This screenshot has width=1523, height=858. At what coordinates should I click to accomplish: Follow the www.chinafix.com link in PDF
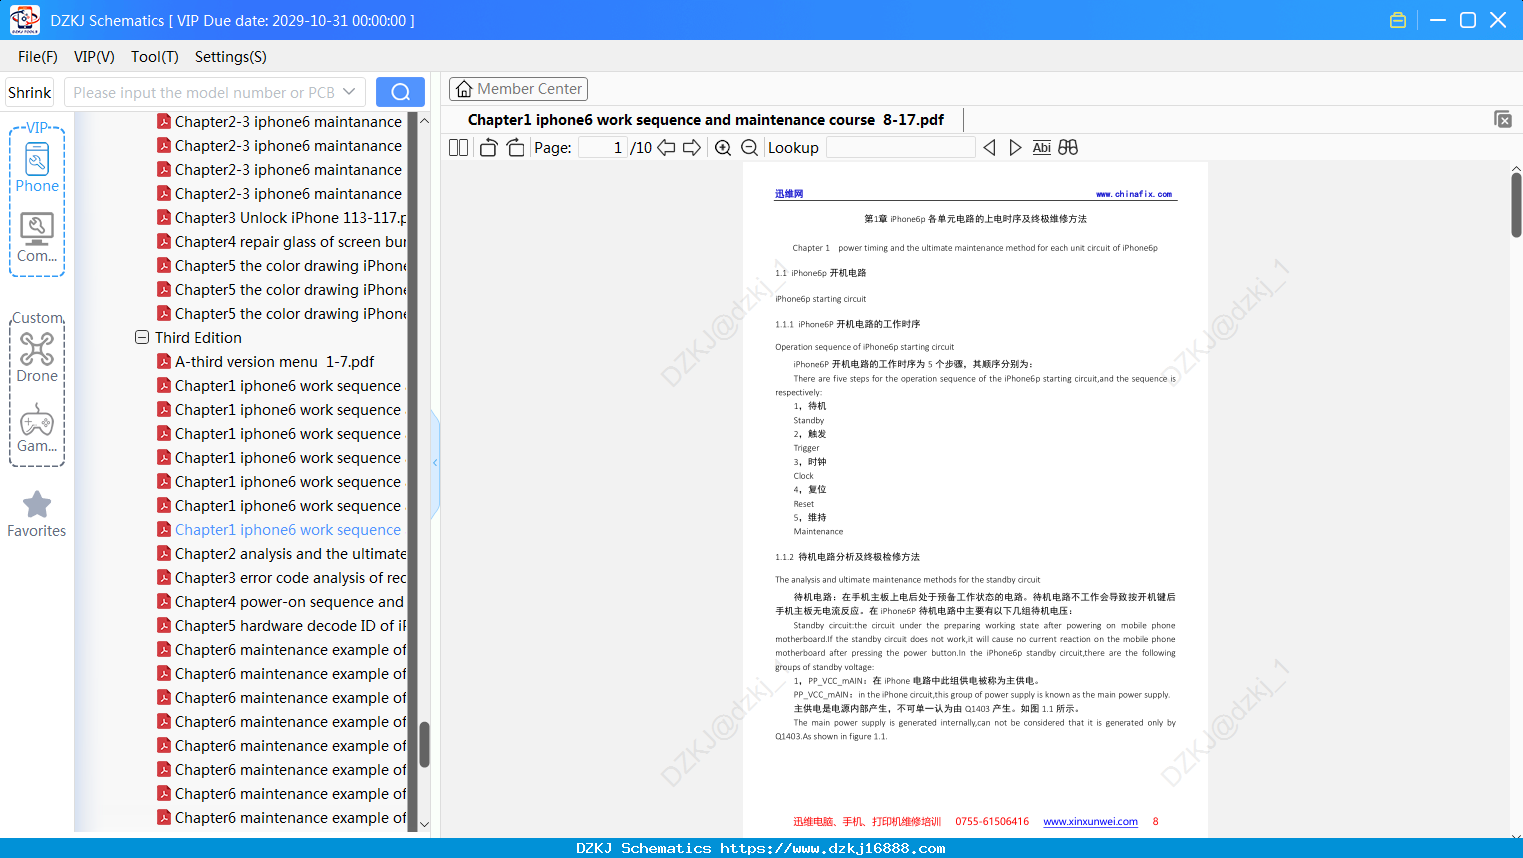coord(1134,194)
